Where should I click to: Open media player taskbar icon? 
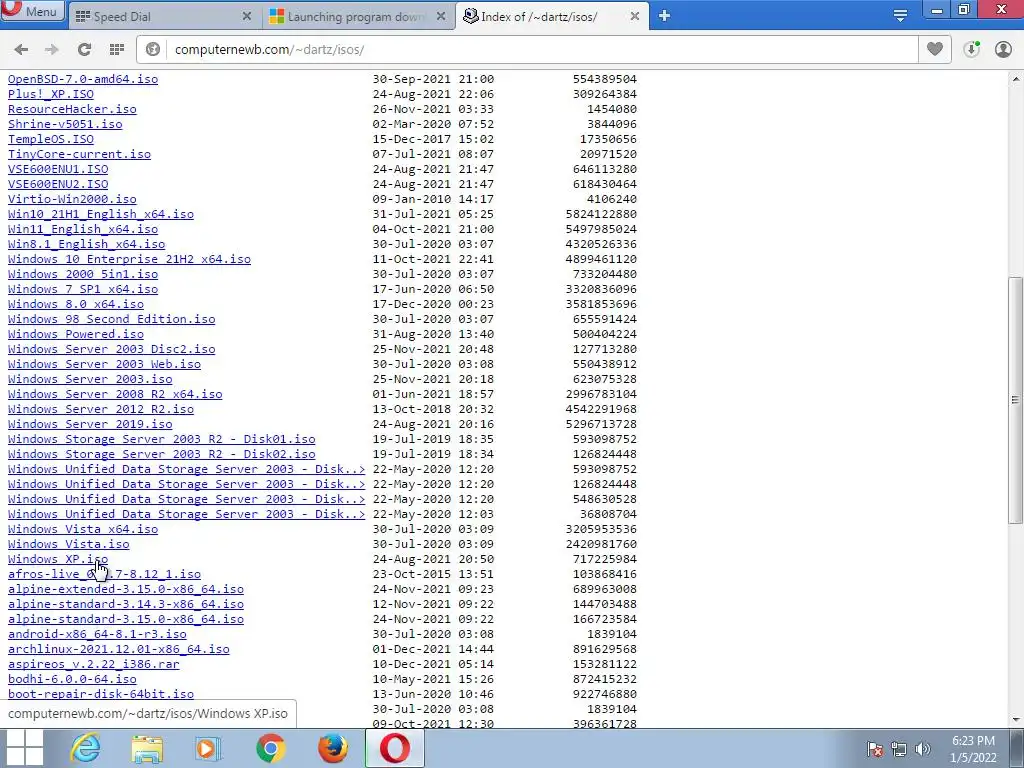click(x=208, y=748)
